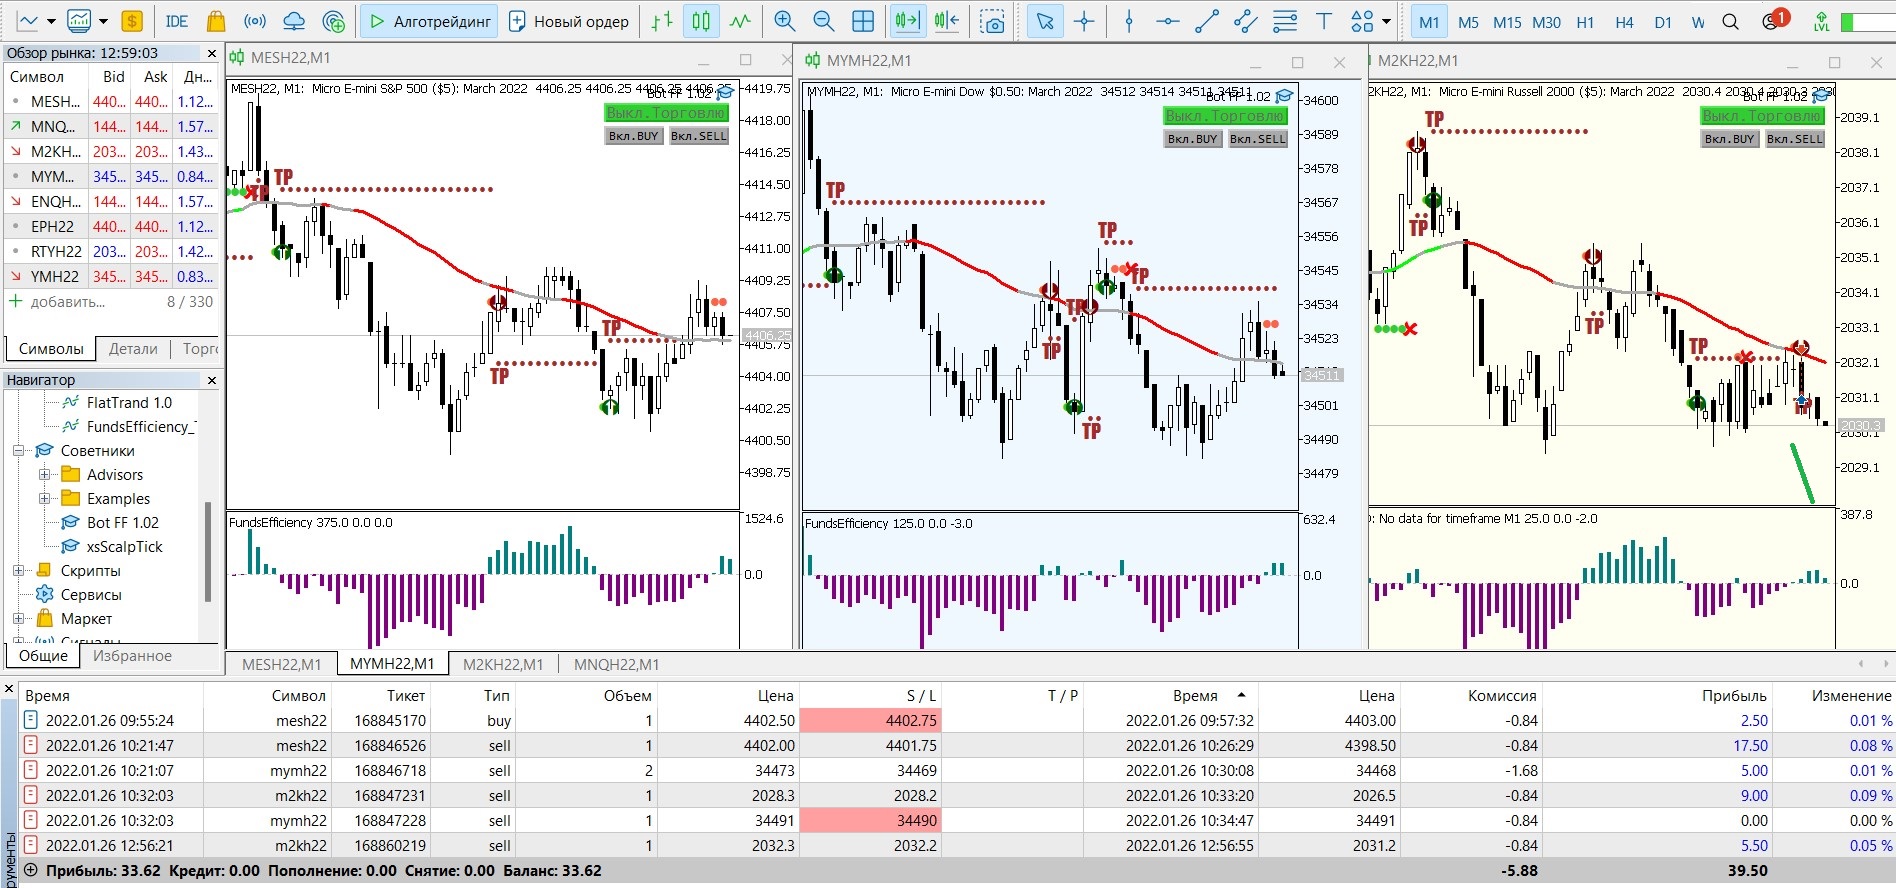Zoom out on the chart

824,21
